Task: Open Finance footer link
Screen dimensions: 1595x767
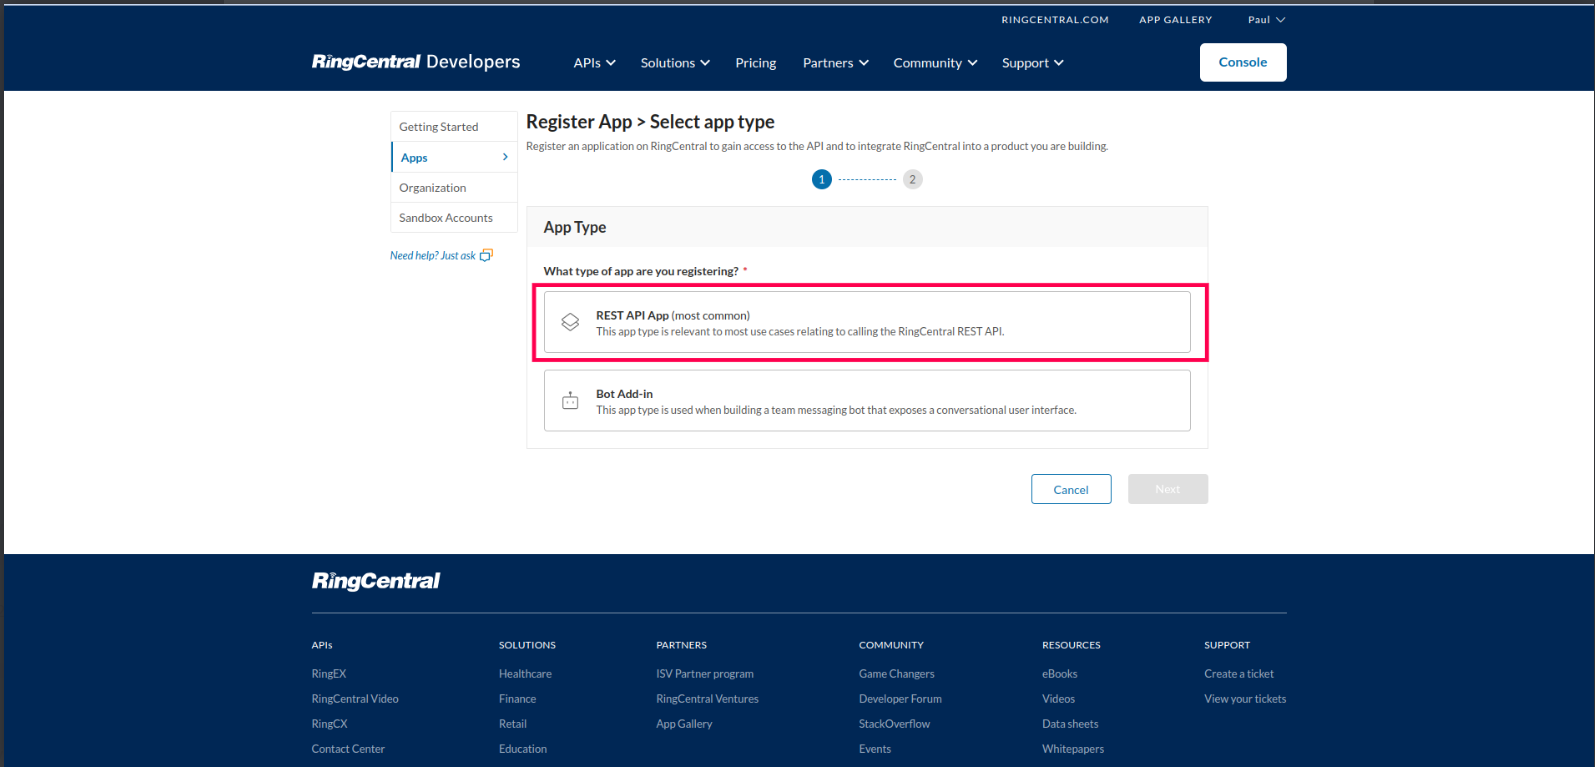Action: pos(517,699)
